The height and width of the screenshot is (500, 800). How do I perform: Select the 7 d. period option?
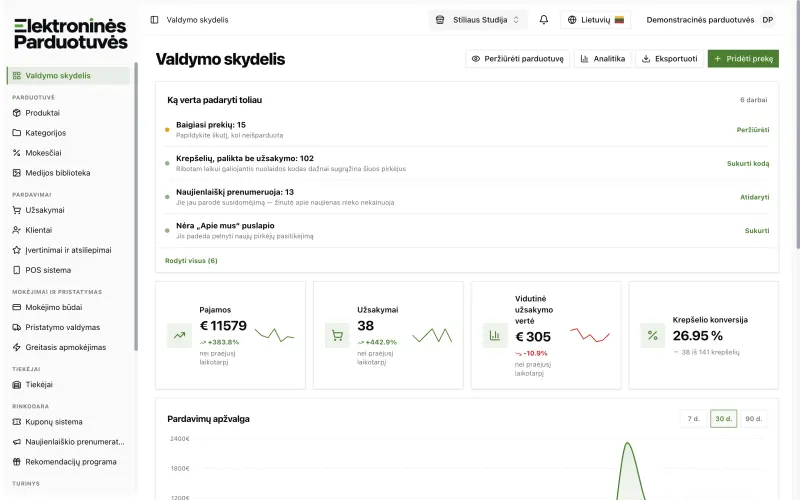(x=693, y=419)
